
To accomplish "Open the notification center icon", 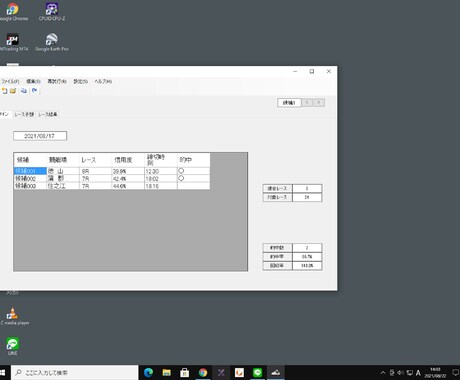I will pyautogui.click(x=455, y=373).
